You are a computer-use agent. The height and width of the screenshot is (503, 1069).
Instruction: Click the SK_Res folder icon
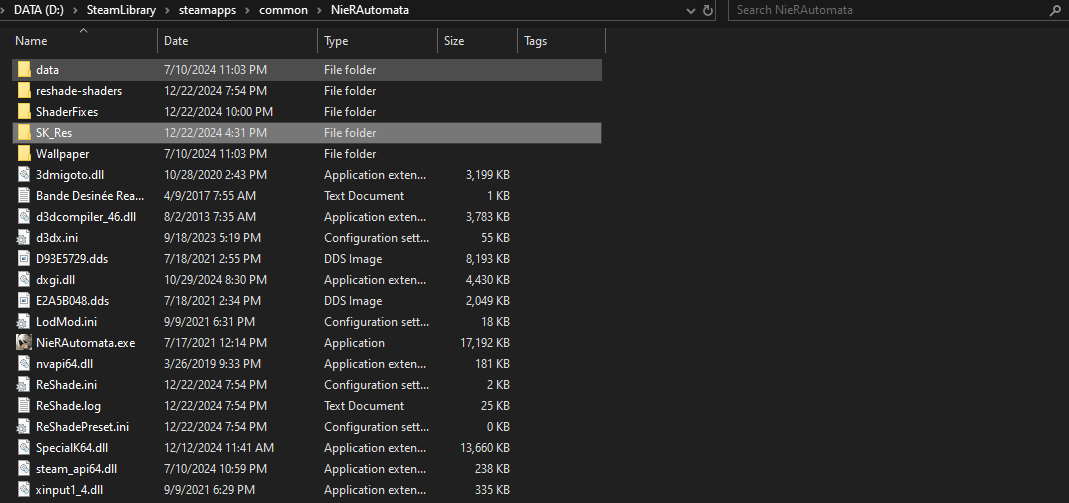[25, 133]
